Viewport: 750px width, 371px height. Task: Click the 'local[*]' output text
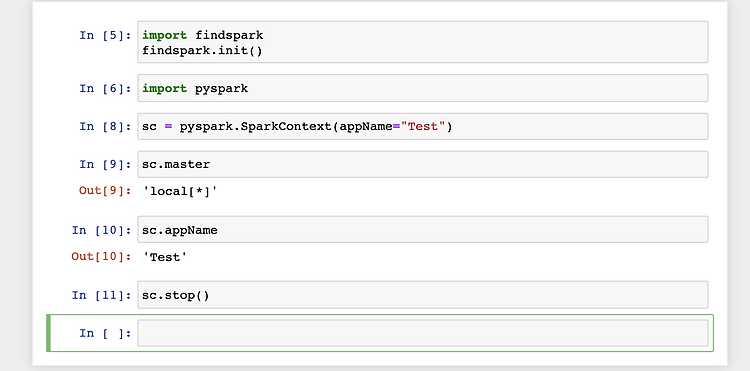click(180, 191)
